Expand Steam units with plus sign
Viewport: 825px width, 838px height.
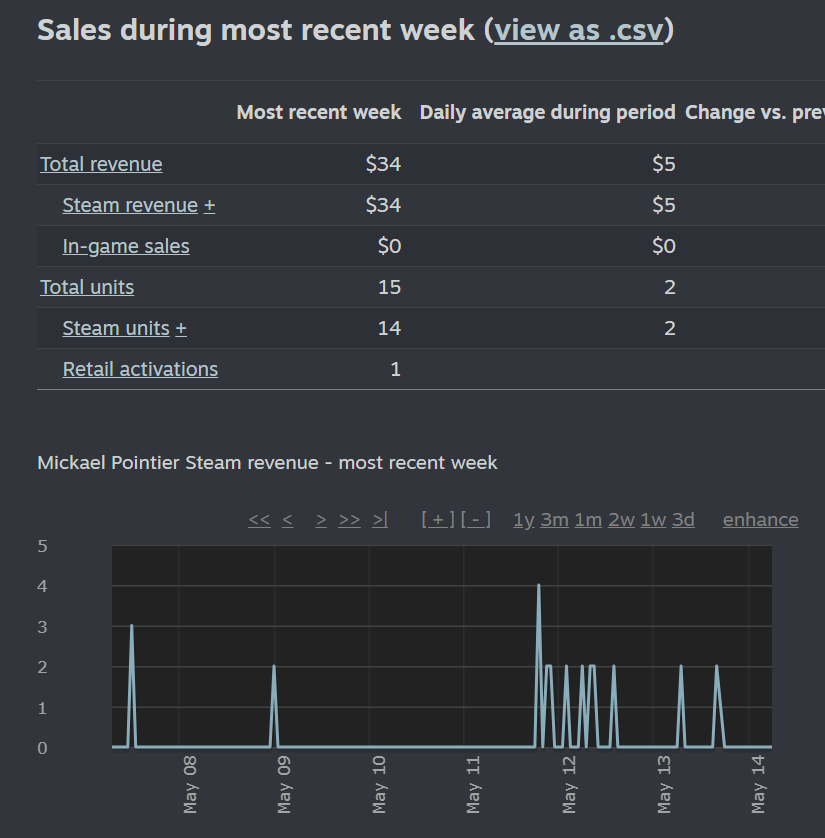click(181, 328)
